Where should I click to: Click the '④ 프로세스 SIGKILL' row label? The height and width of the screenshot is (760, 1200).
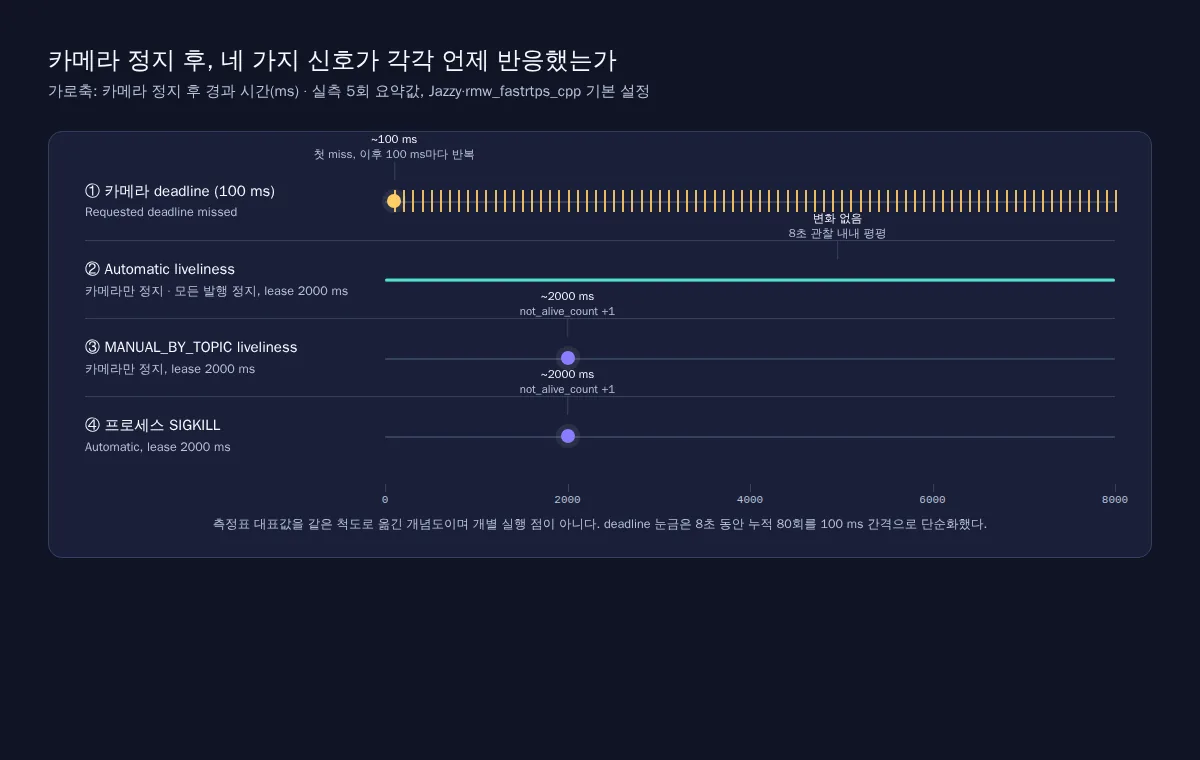pyautogui.click(x=153, y=425)
